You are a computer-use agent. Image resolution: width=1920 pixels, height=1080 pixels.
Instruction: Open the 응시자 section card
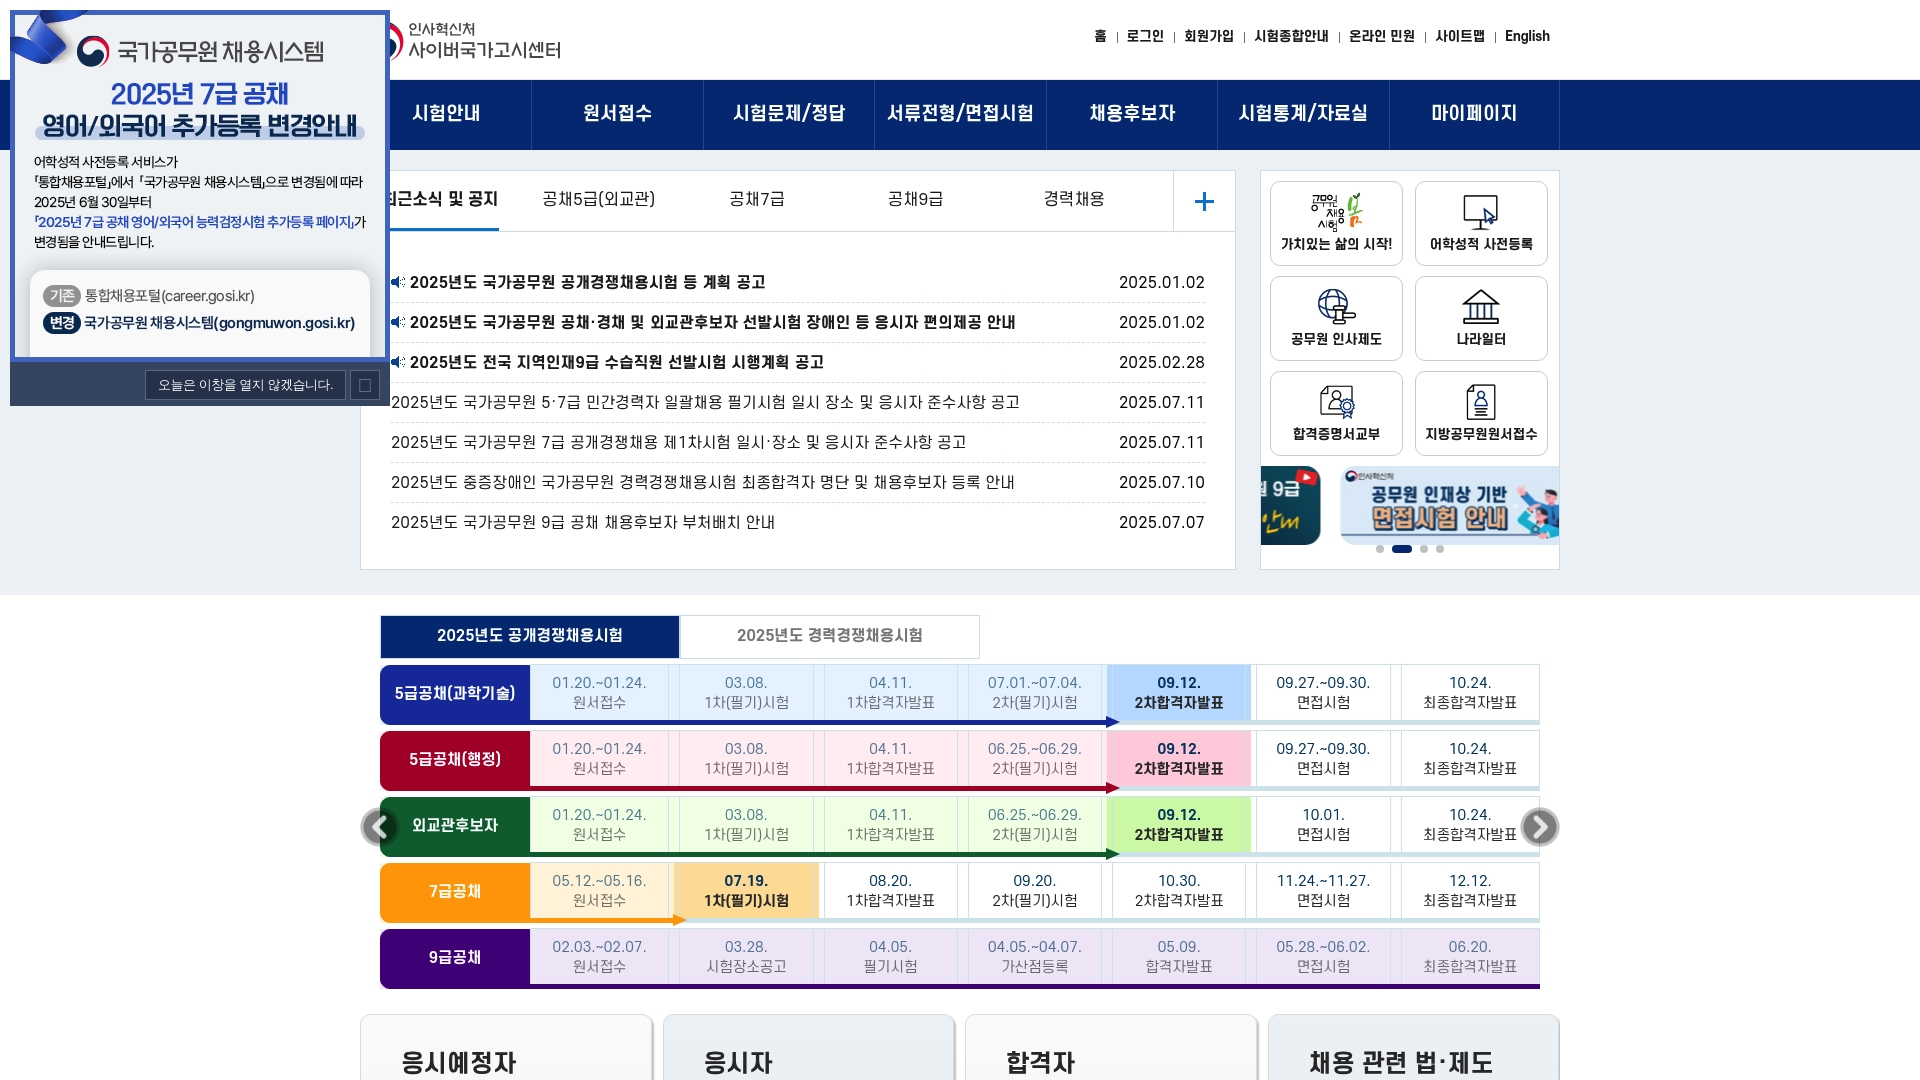[809, 1048]
